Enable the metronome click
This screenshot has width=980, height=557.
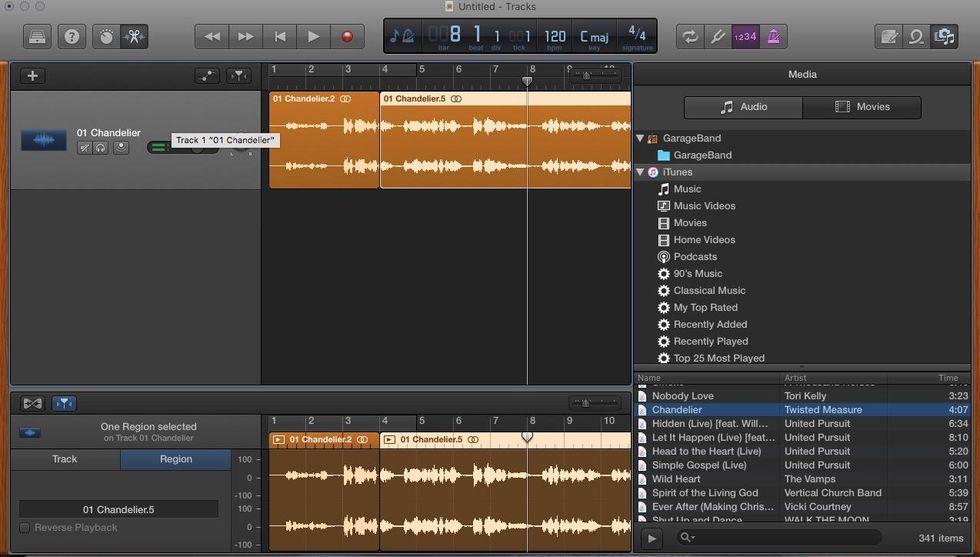click(774, 37)
